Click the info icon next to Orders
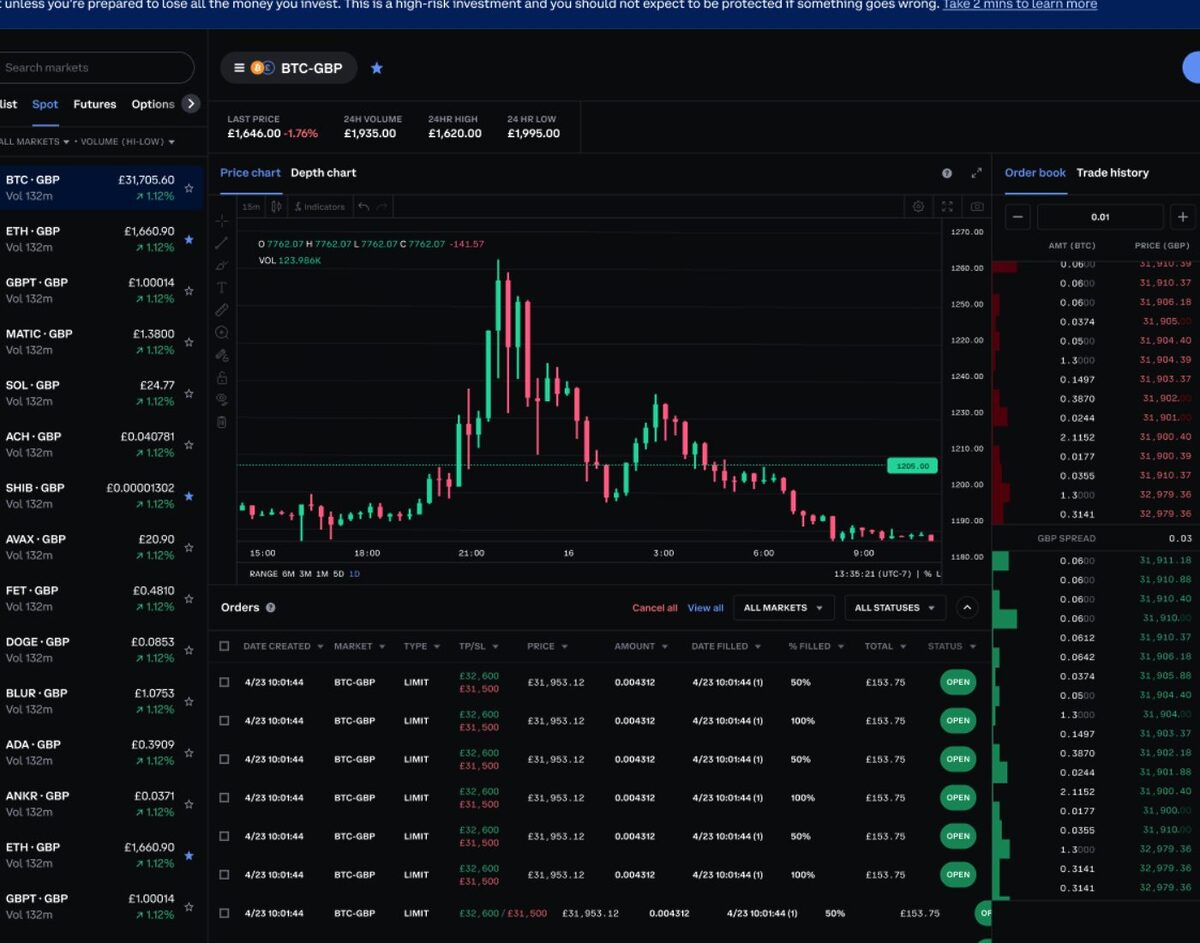1200x943 pixels. 270,608
